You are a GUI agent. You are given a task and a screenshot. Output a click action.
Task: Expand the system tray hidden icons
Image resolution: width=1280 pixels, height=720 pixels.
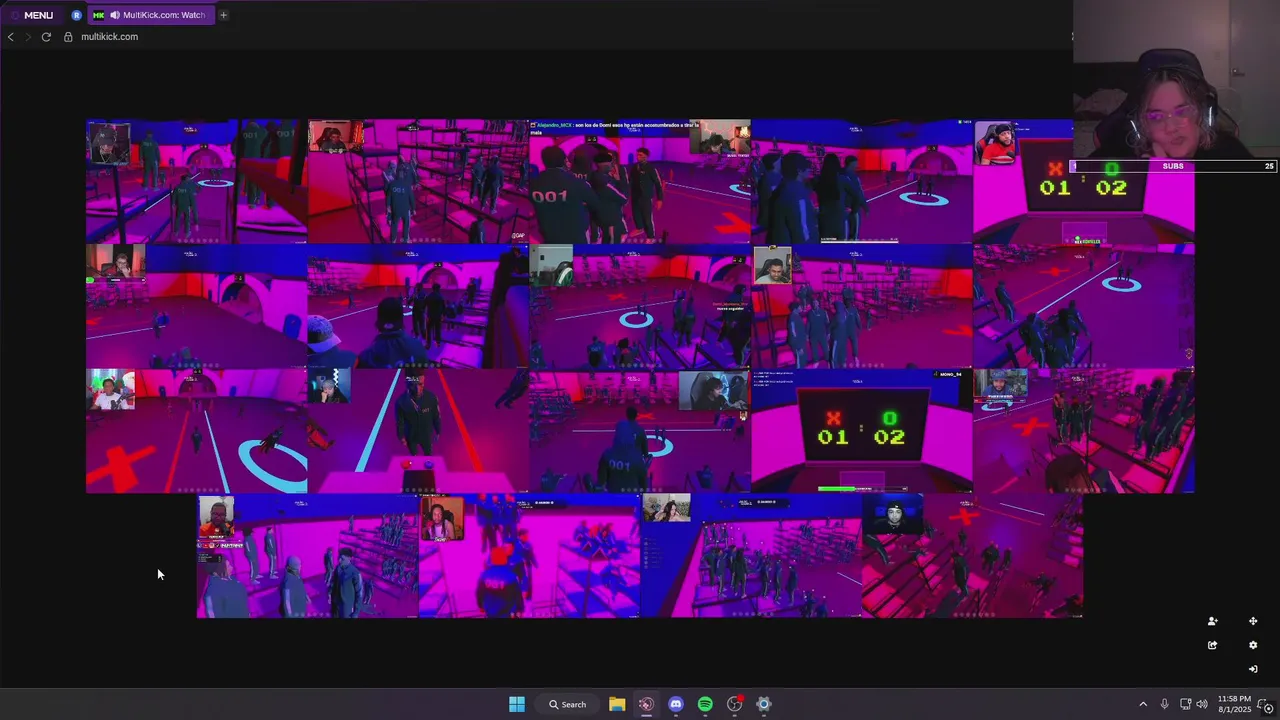click(1143, 704)
